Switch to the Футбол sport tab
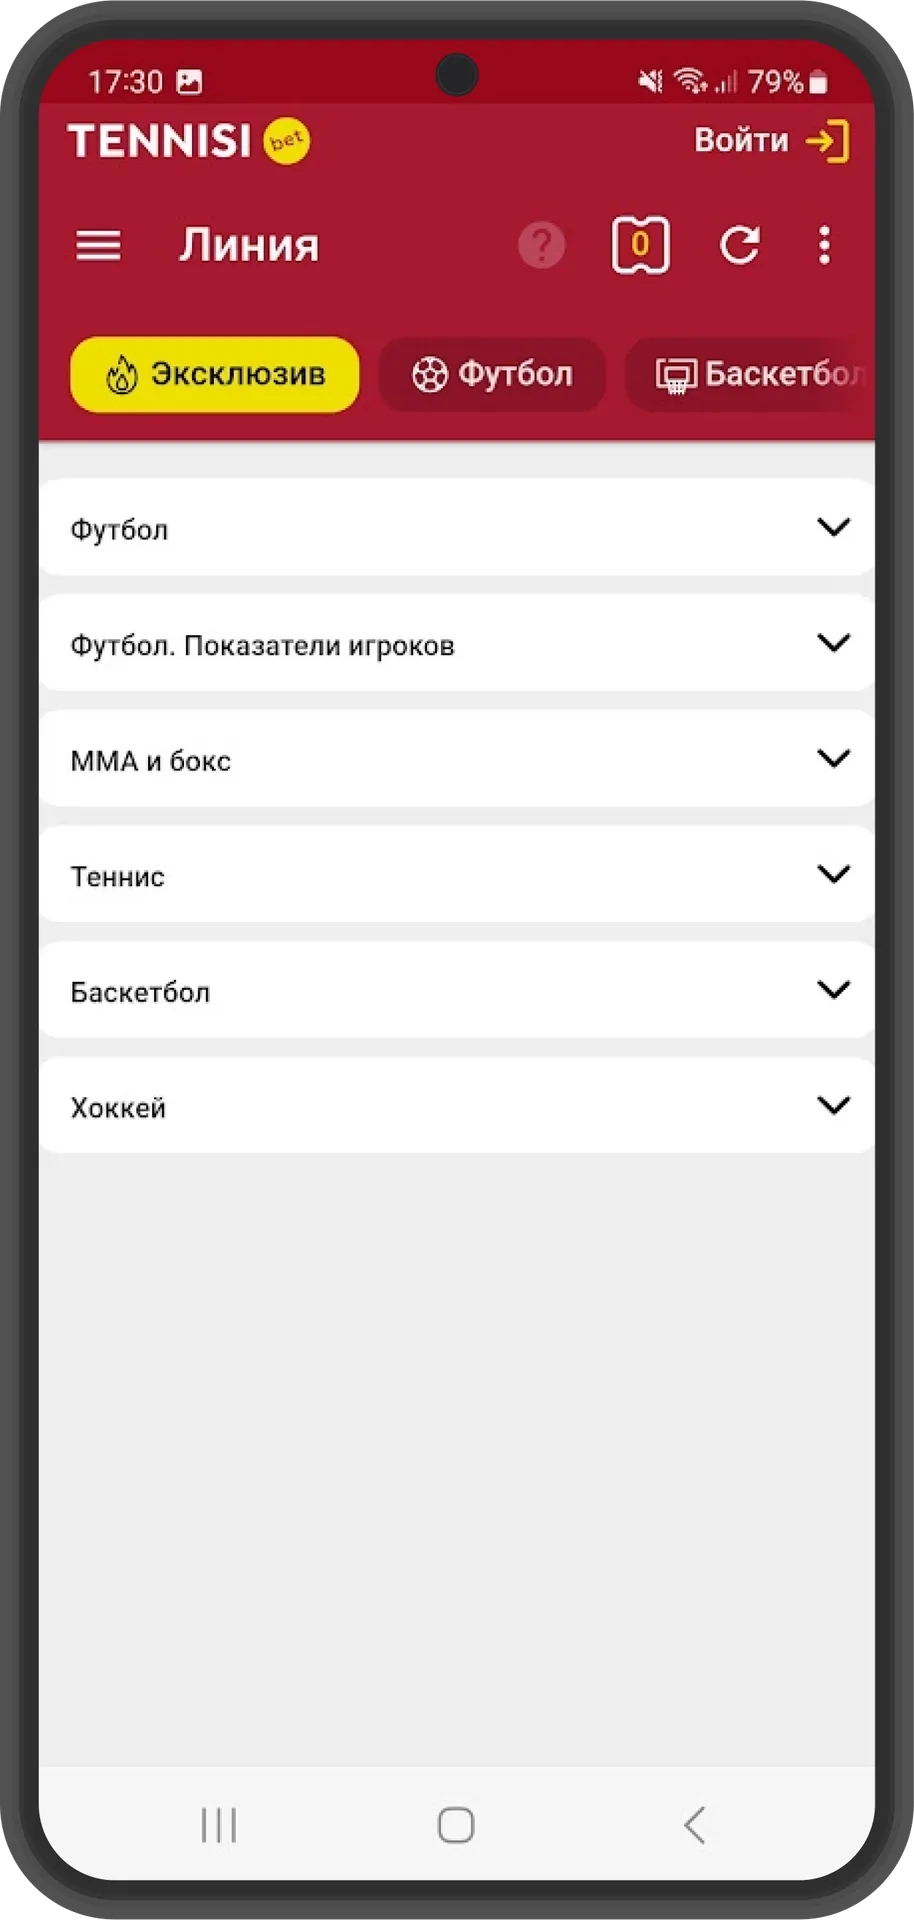This screenshot has width=914, height=1920. [x=492, y=375]
